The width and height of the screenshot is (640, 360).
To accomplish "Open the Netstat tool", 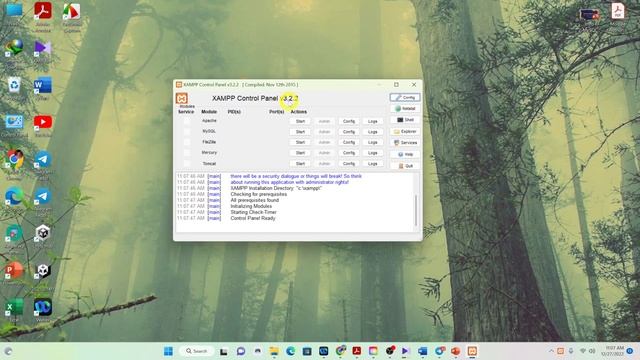I will [x=405, y=109].
